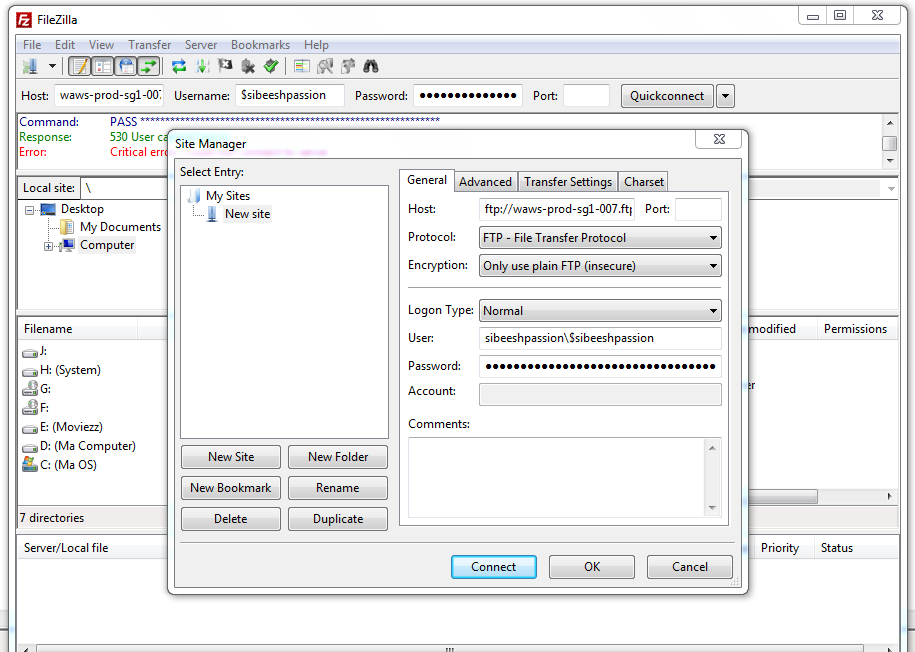Click the New Site button
The image size is (915, 652).
point(231,457)
